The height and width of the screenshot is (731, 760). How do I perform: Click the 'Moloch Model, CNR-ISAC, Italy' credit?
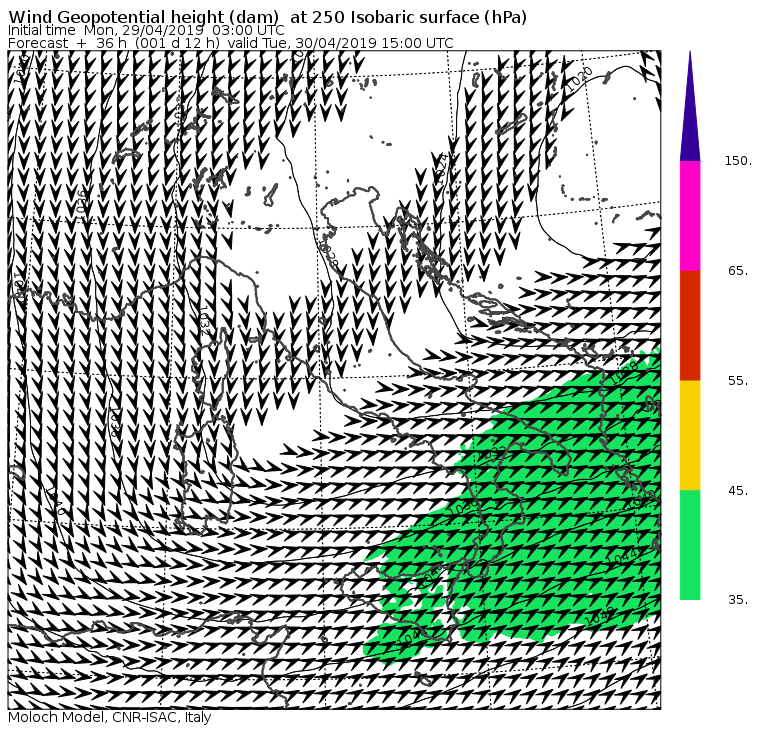point(110,717)
